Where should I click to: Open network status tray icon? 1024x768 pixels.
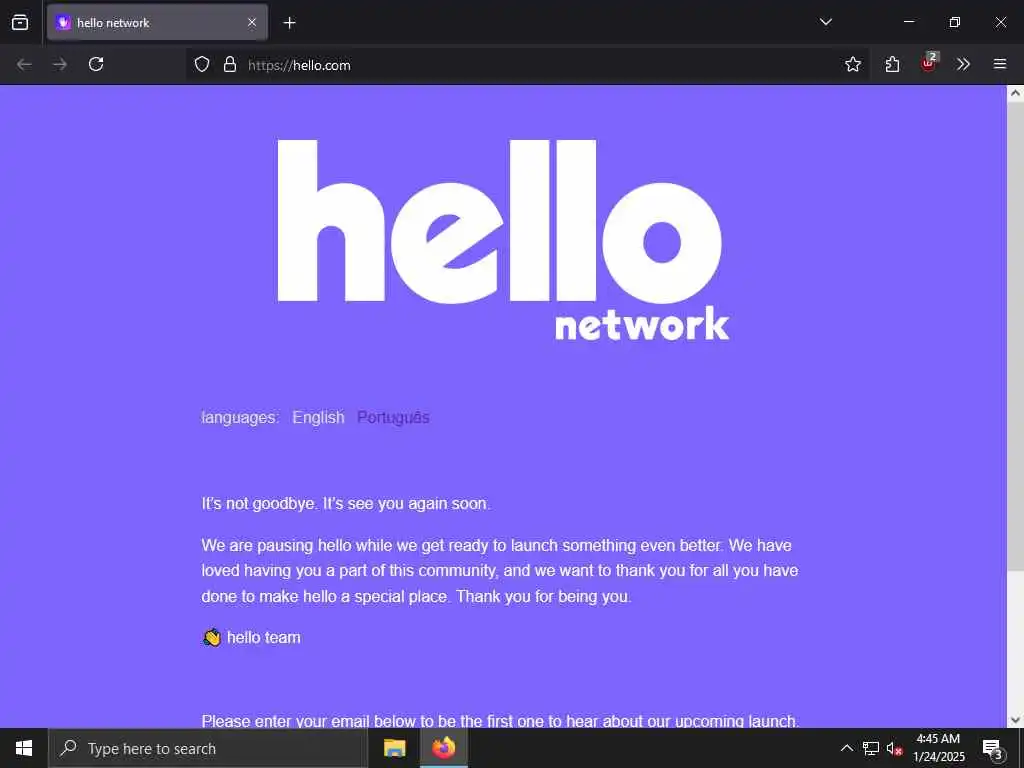click(x=871, y=748)
